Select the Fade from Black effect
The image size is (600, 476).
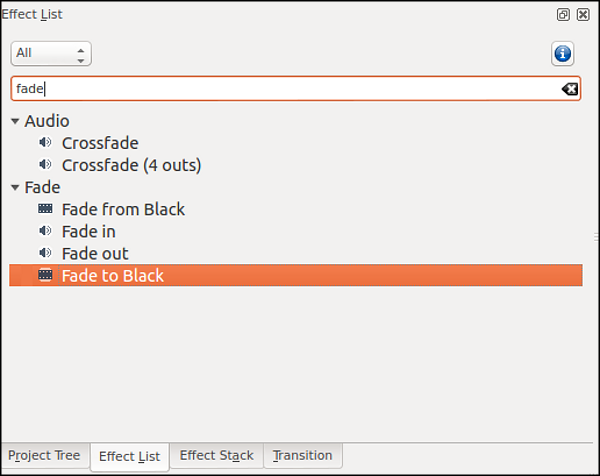[123, 209]
